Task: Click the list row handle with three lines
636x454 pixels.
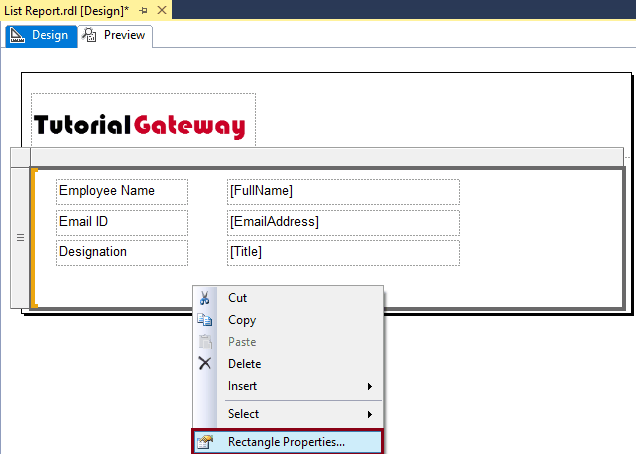Action: click(x=20, y=238)
